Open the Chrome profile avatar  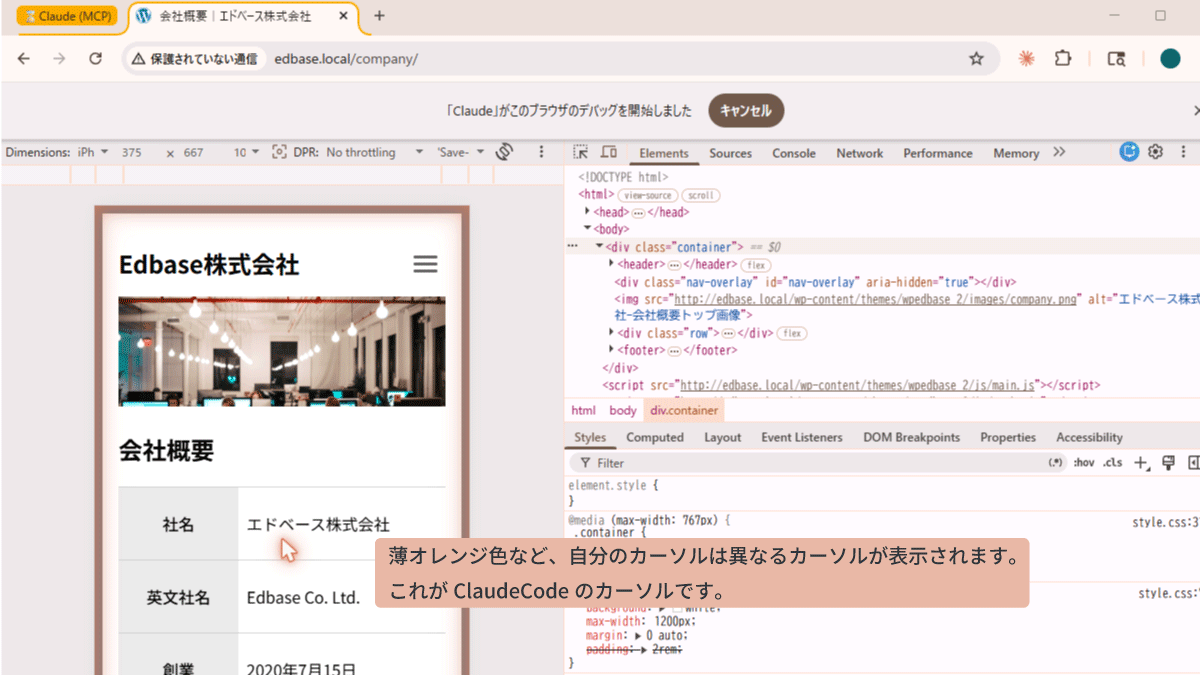point(1170,59)
